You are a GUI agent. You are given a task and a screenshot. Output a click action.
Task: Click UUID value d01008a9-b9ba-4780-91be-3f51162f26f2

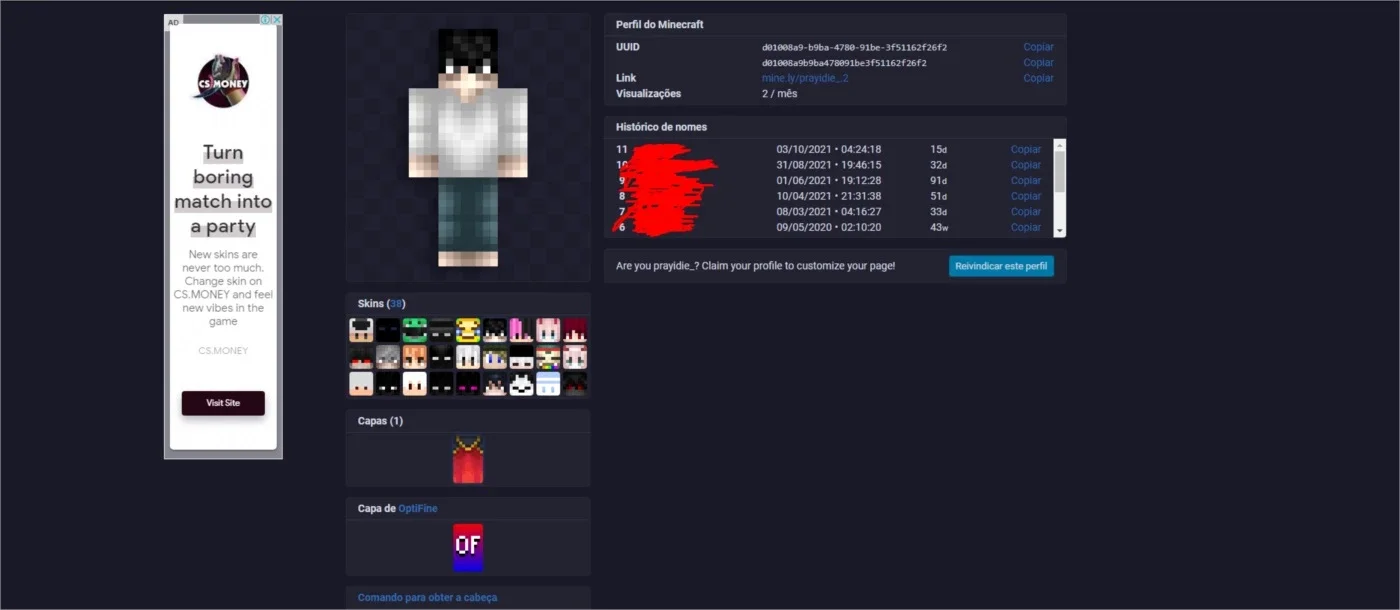click(854, 47)
